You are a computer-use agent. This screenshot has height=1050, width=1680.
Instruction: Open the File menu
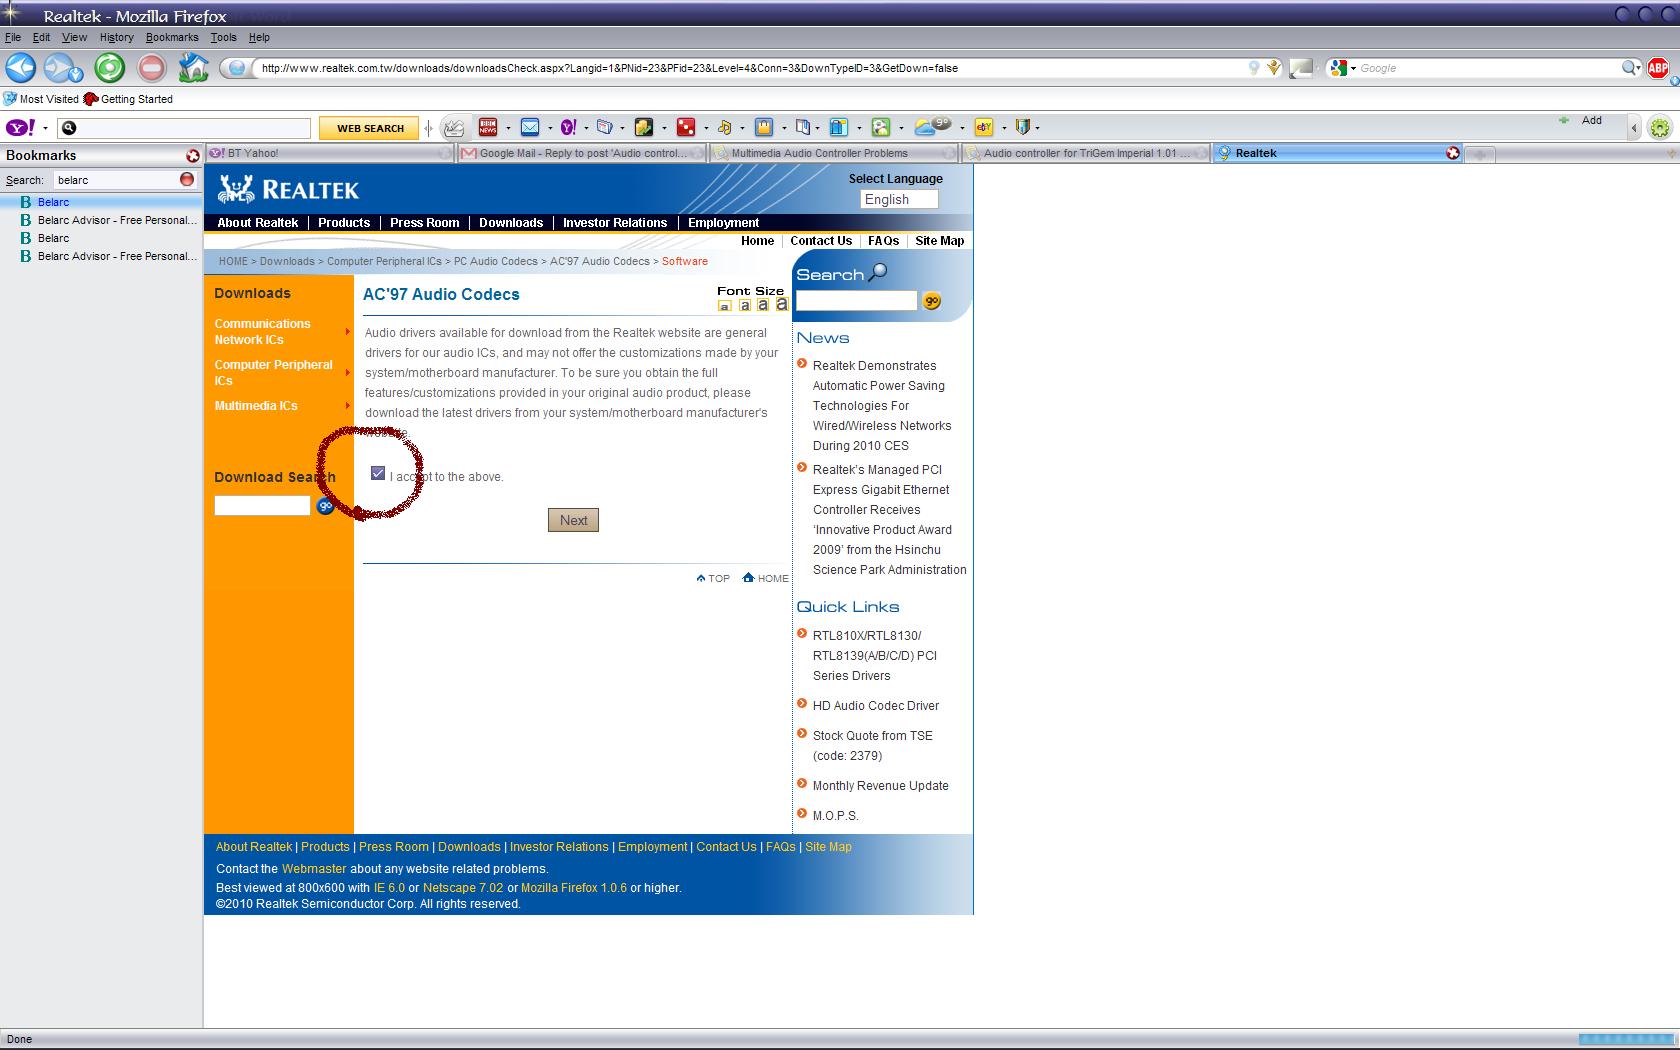(13, 37)
